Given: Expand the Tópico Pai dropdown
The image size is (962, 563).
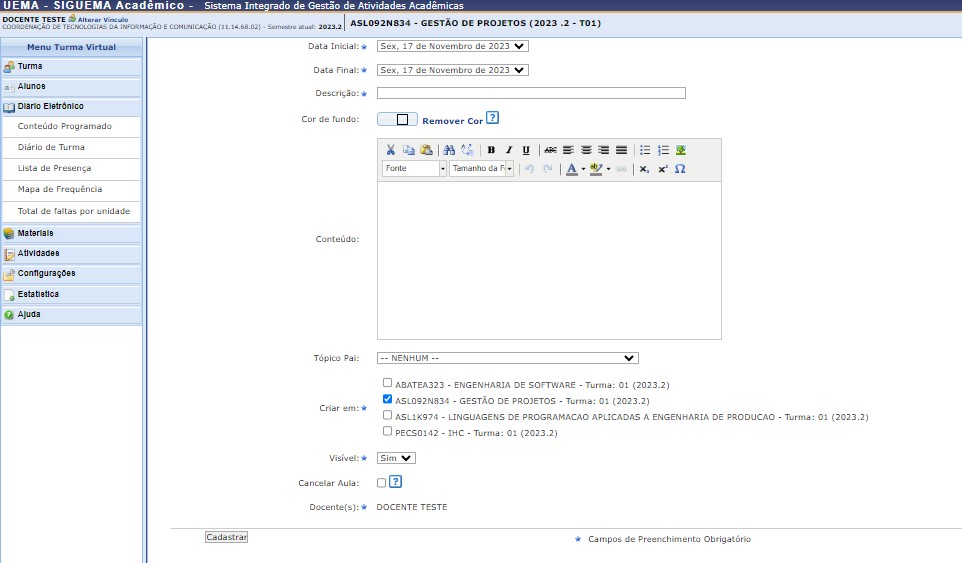Looking at the screenshot, I should [x=507, y=358].
